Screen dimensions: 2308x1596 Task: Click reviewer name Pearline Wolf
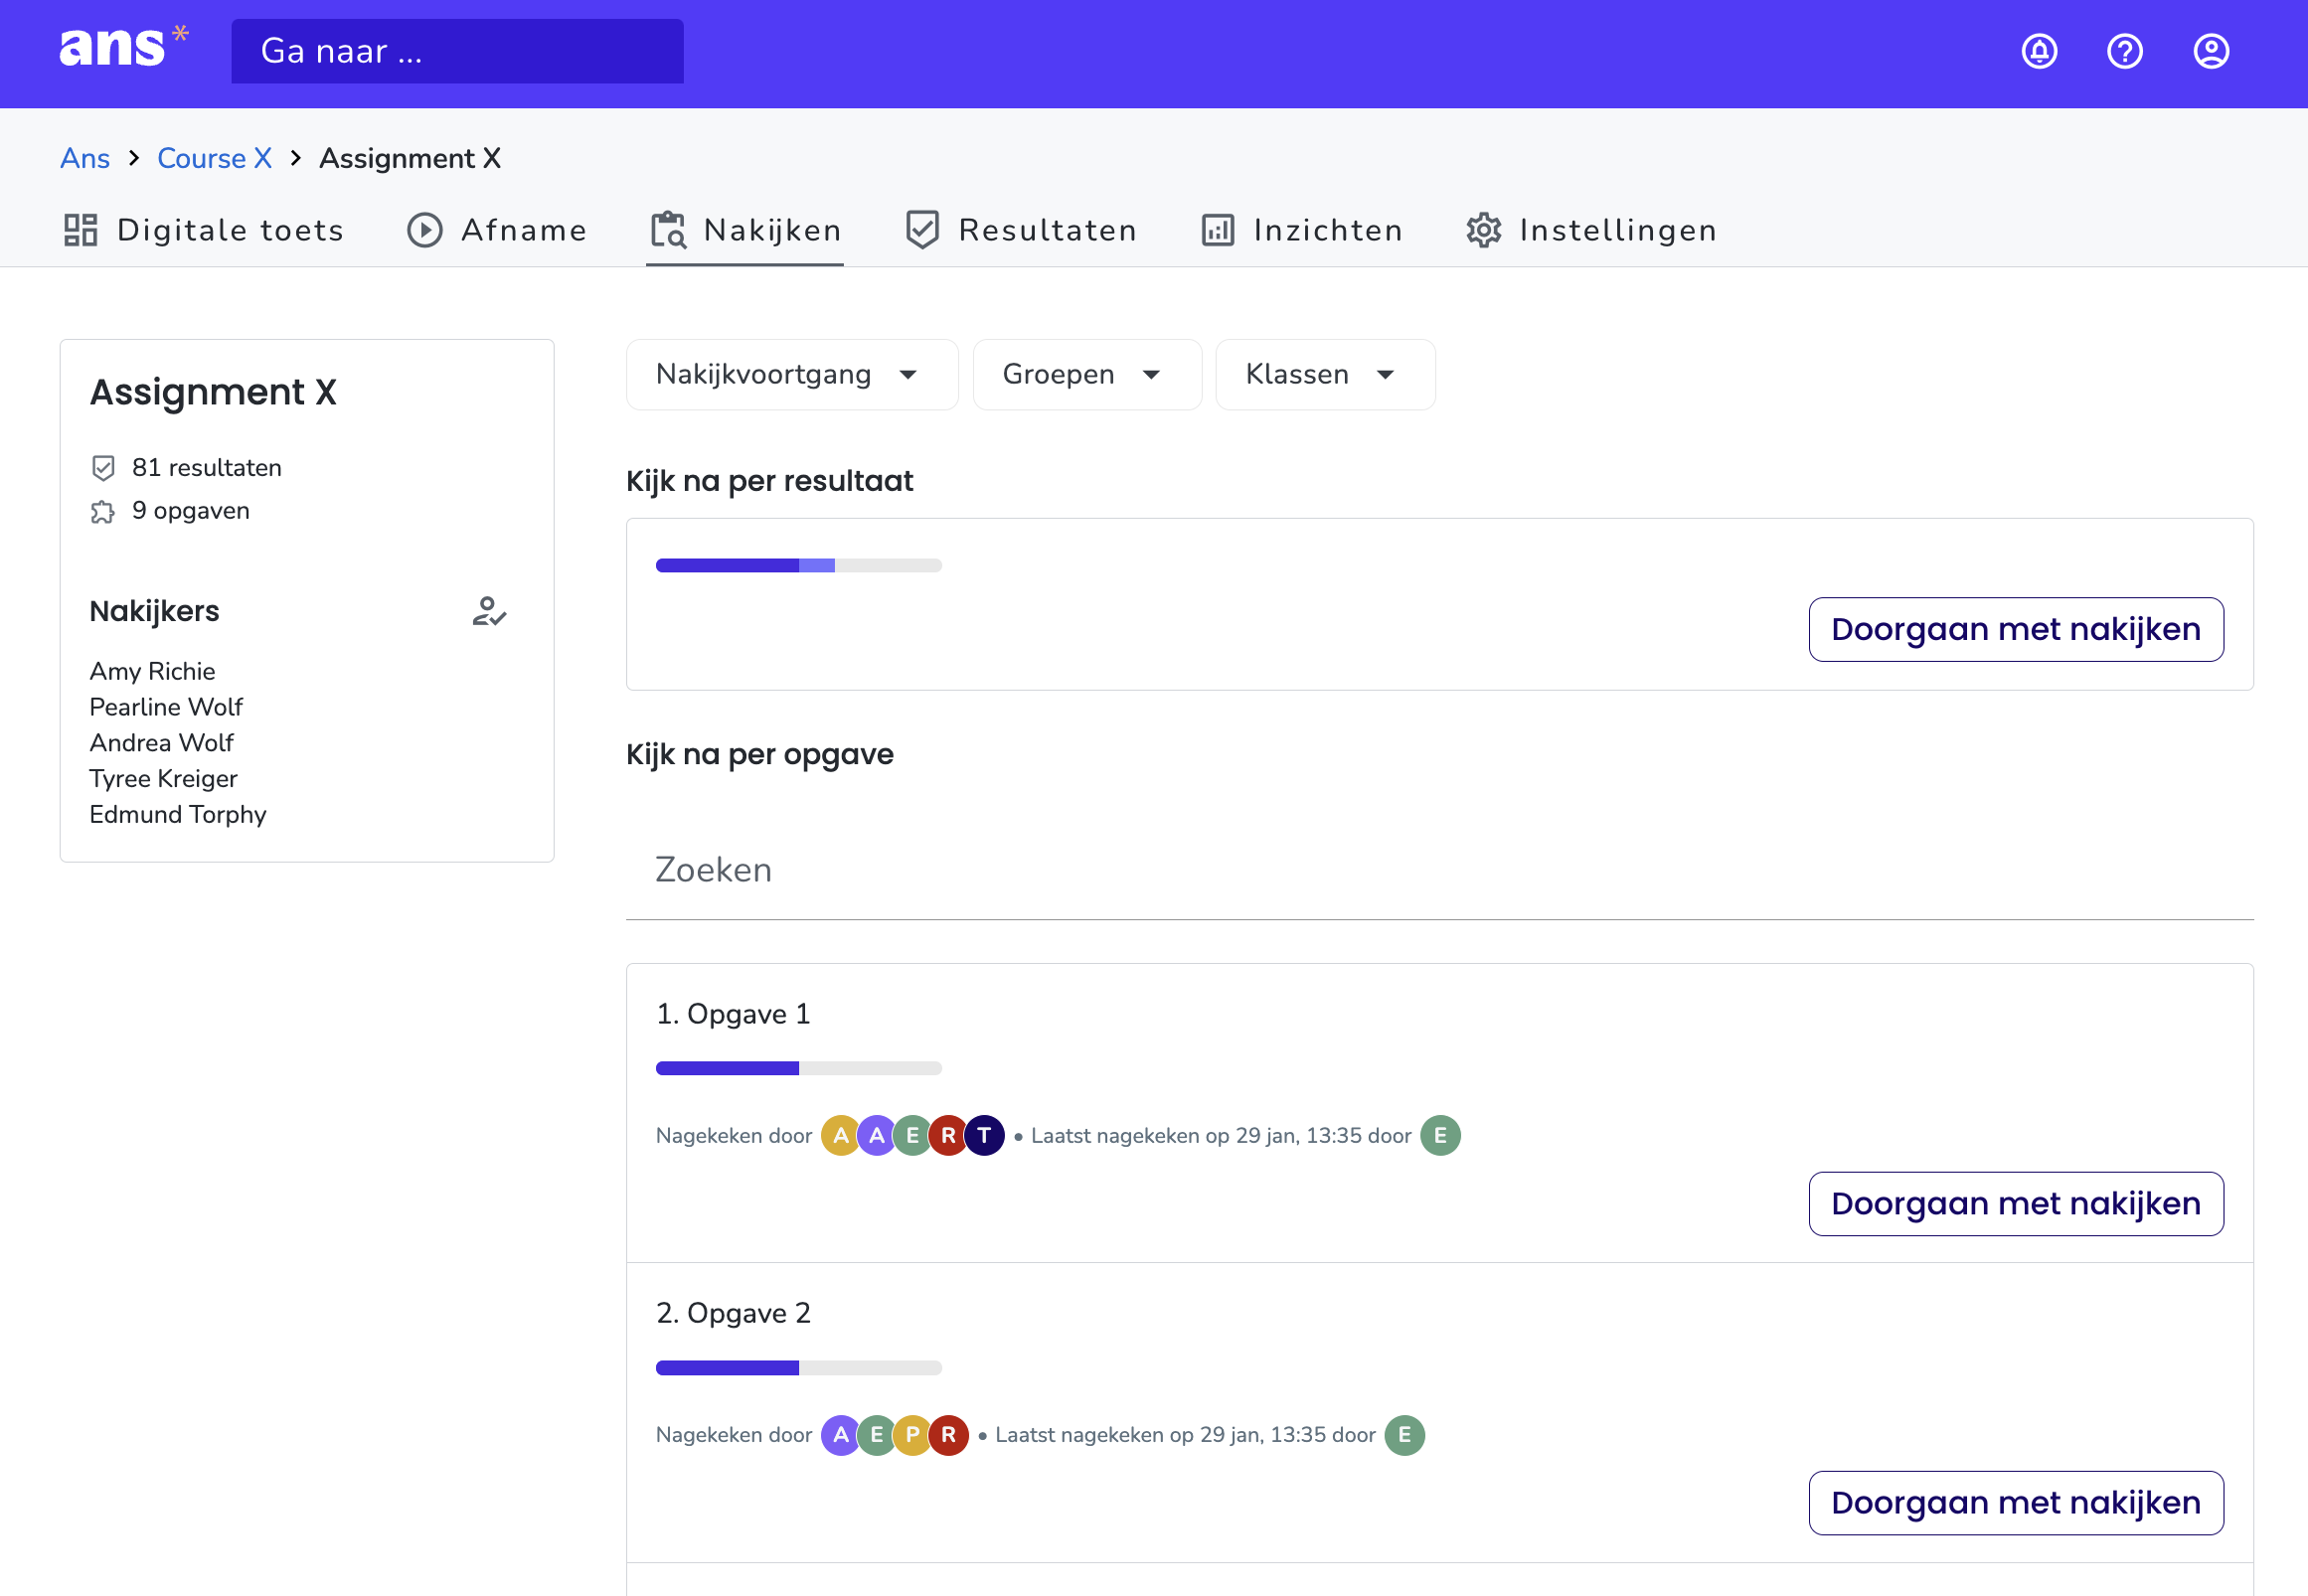(166, 707)
